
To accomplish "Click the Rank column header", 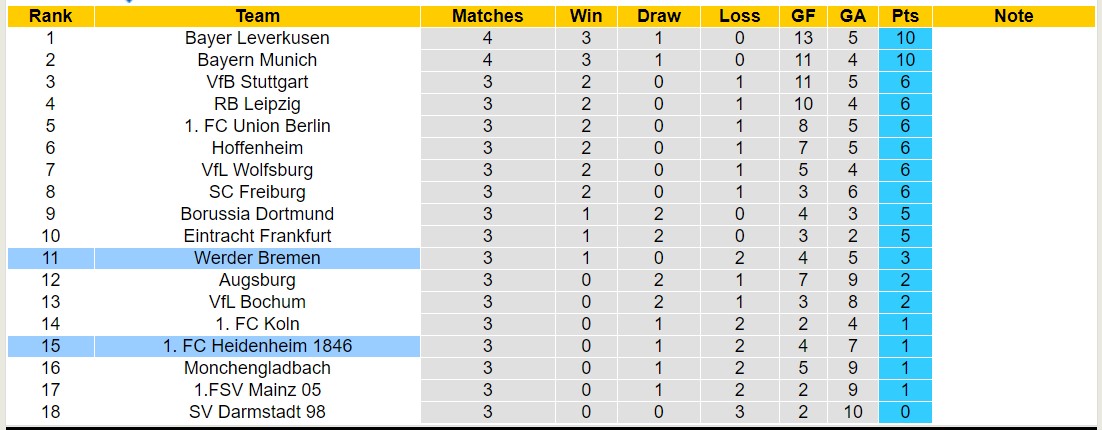I will [50, 16].
